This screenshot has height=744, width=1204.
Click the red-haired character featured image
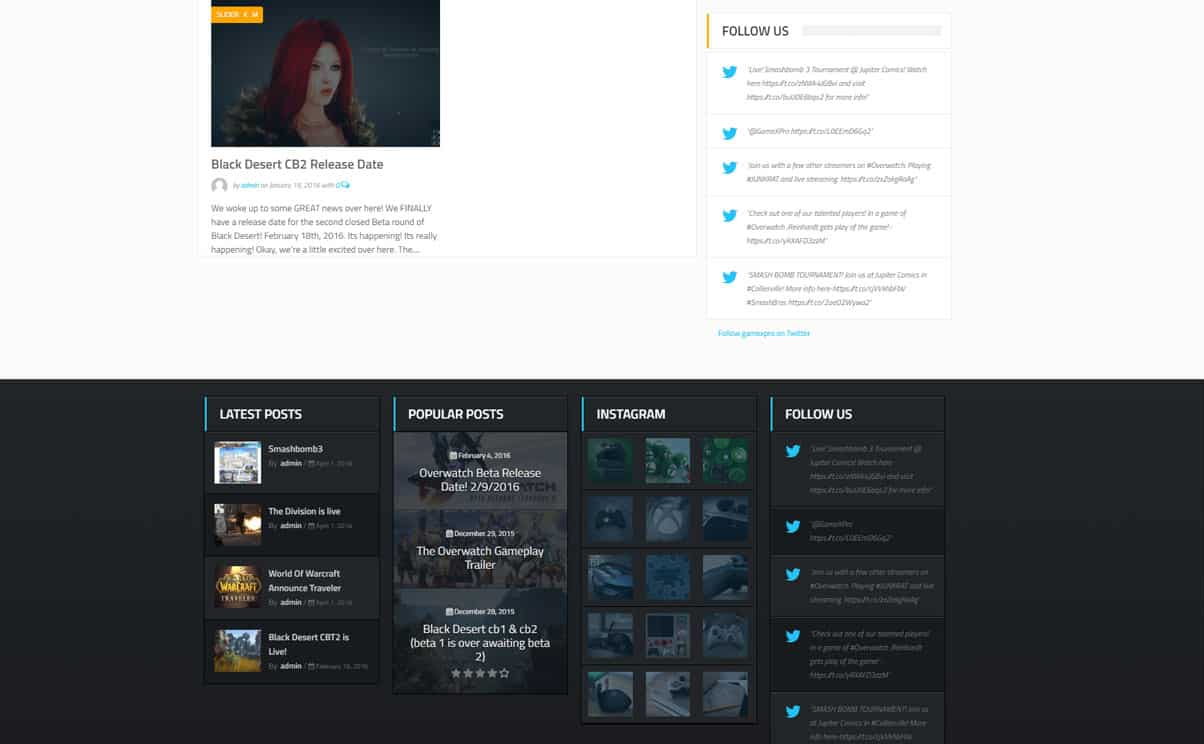pos(325,73)
